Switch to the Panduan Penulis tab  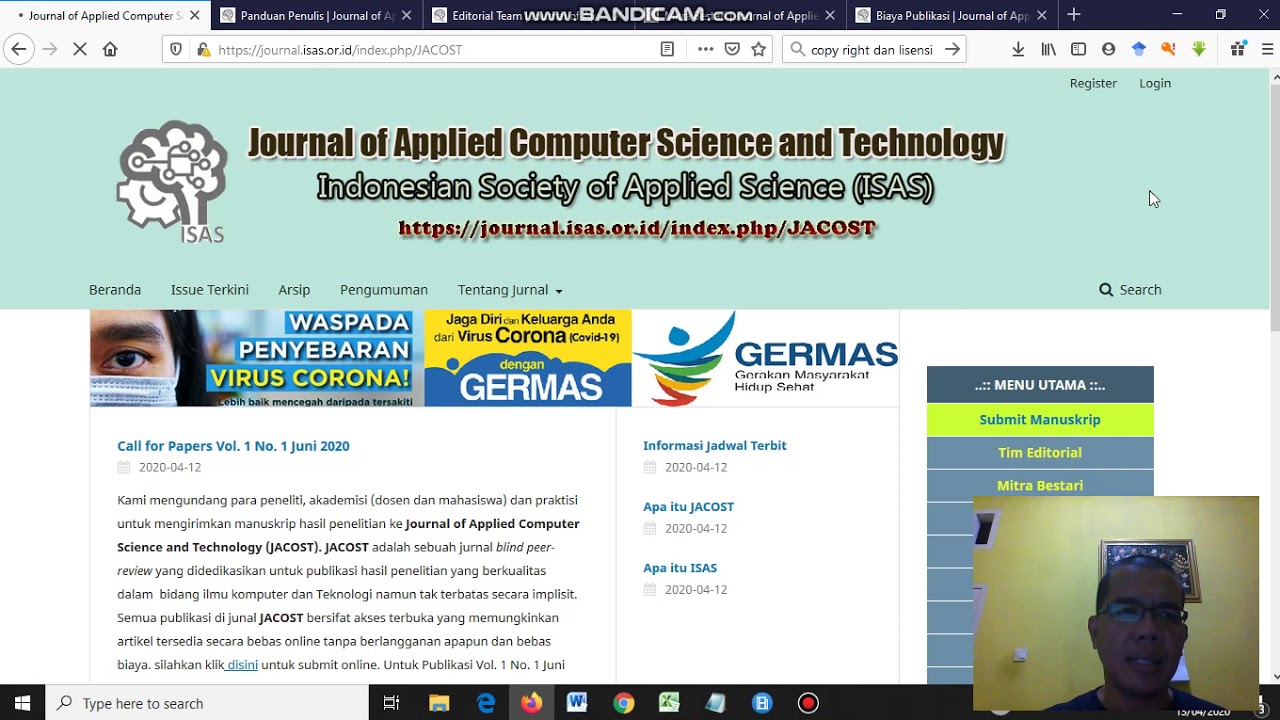pos(317,15)
